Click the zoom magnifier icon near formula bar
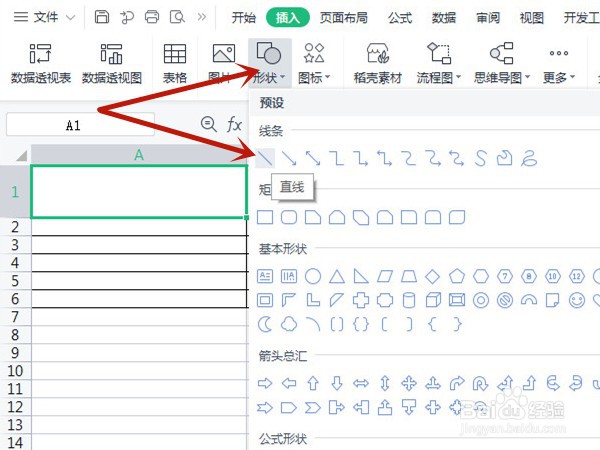 (209, 124)
